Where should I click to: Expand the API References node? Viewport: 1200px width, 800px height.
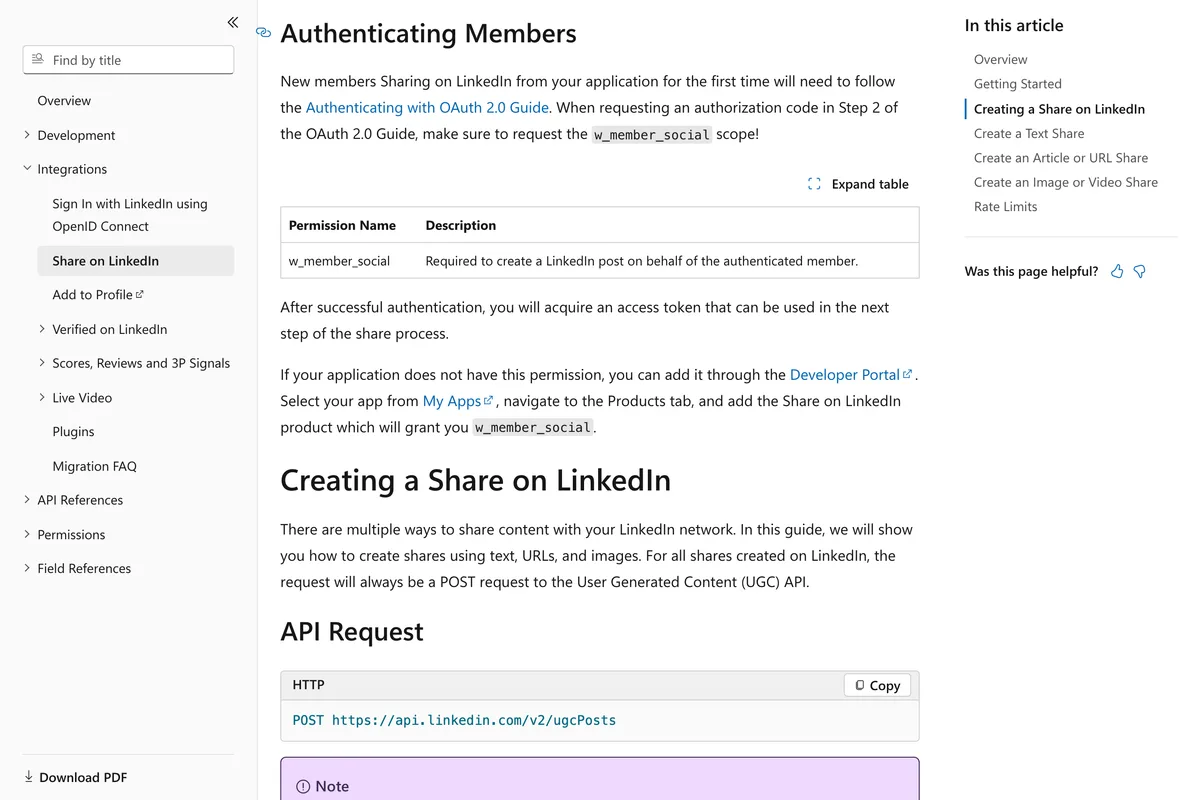pos(27,500)
